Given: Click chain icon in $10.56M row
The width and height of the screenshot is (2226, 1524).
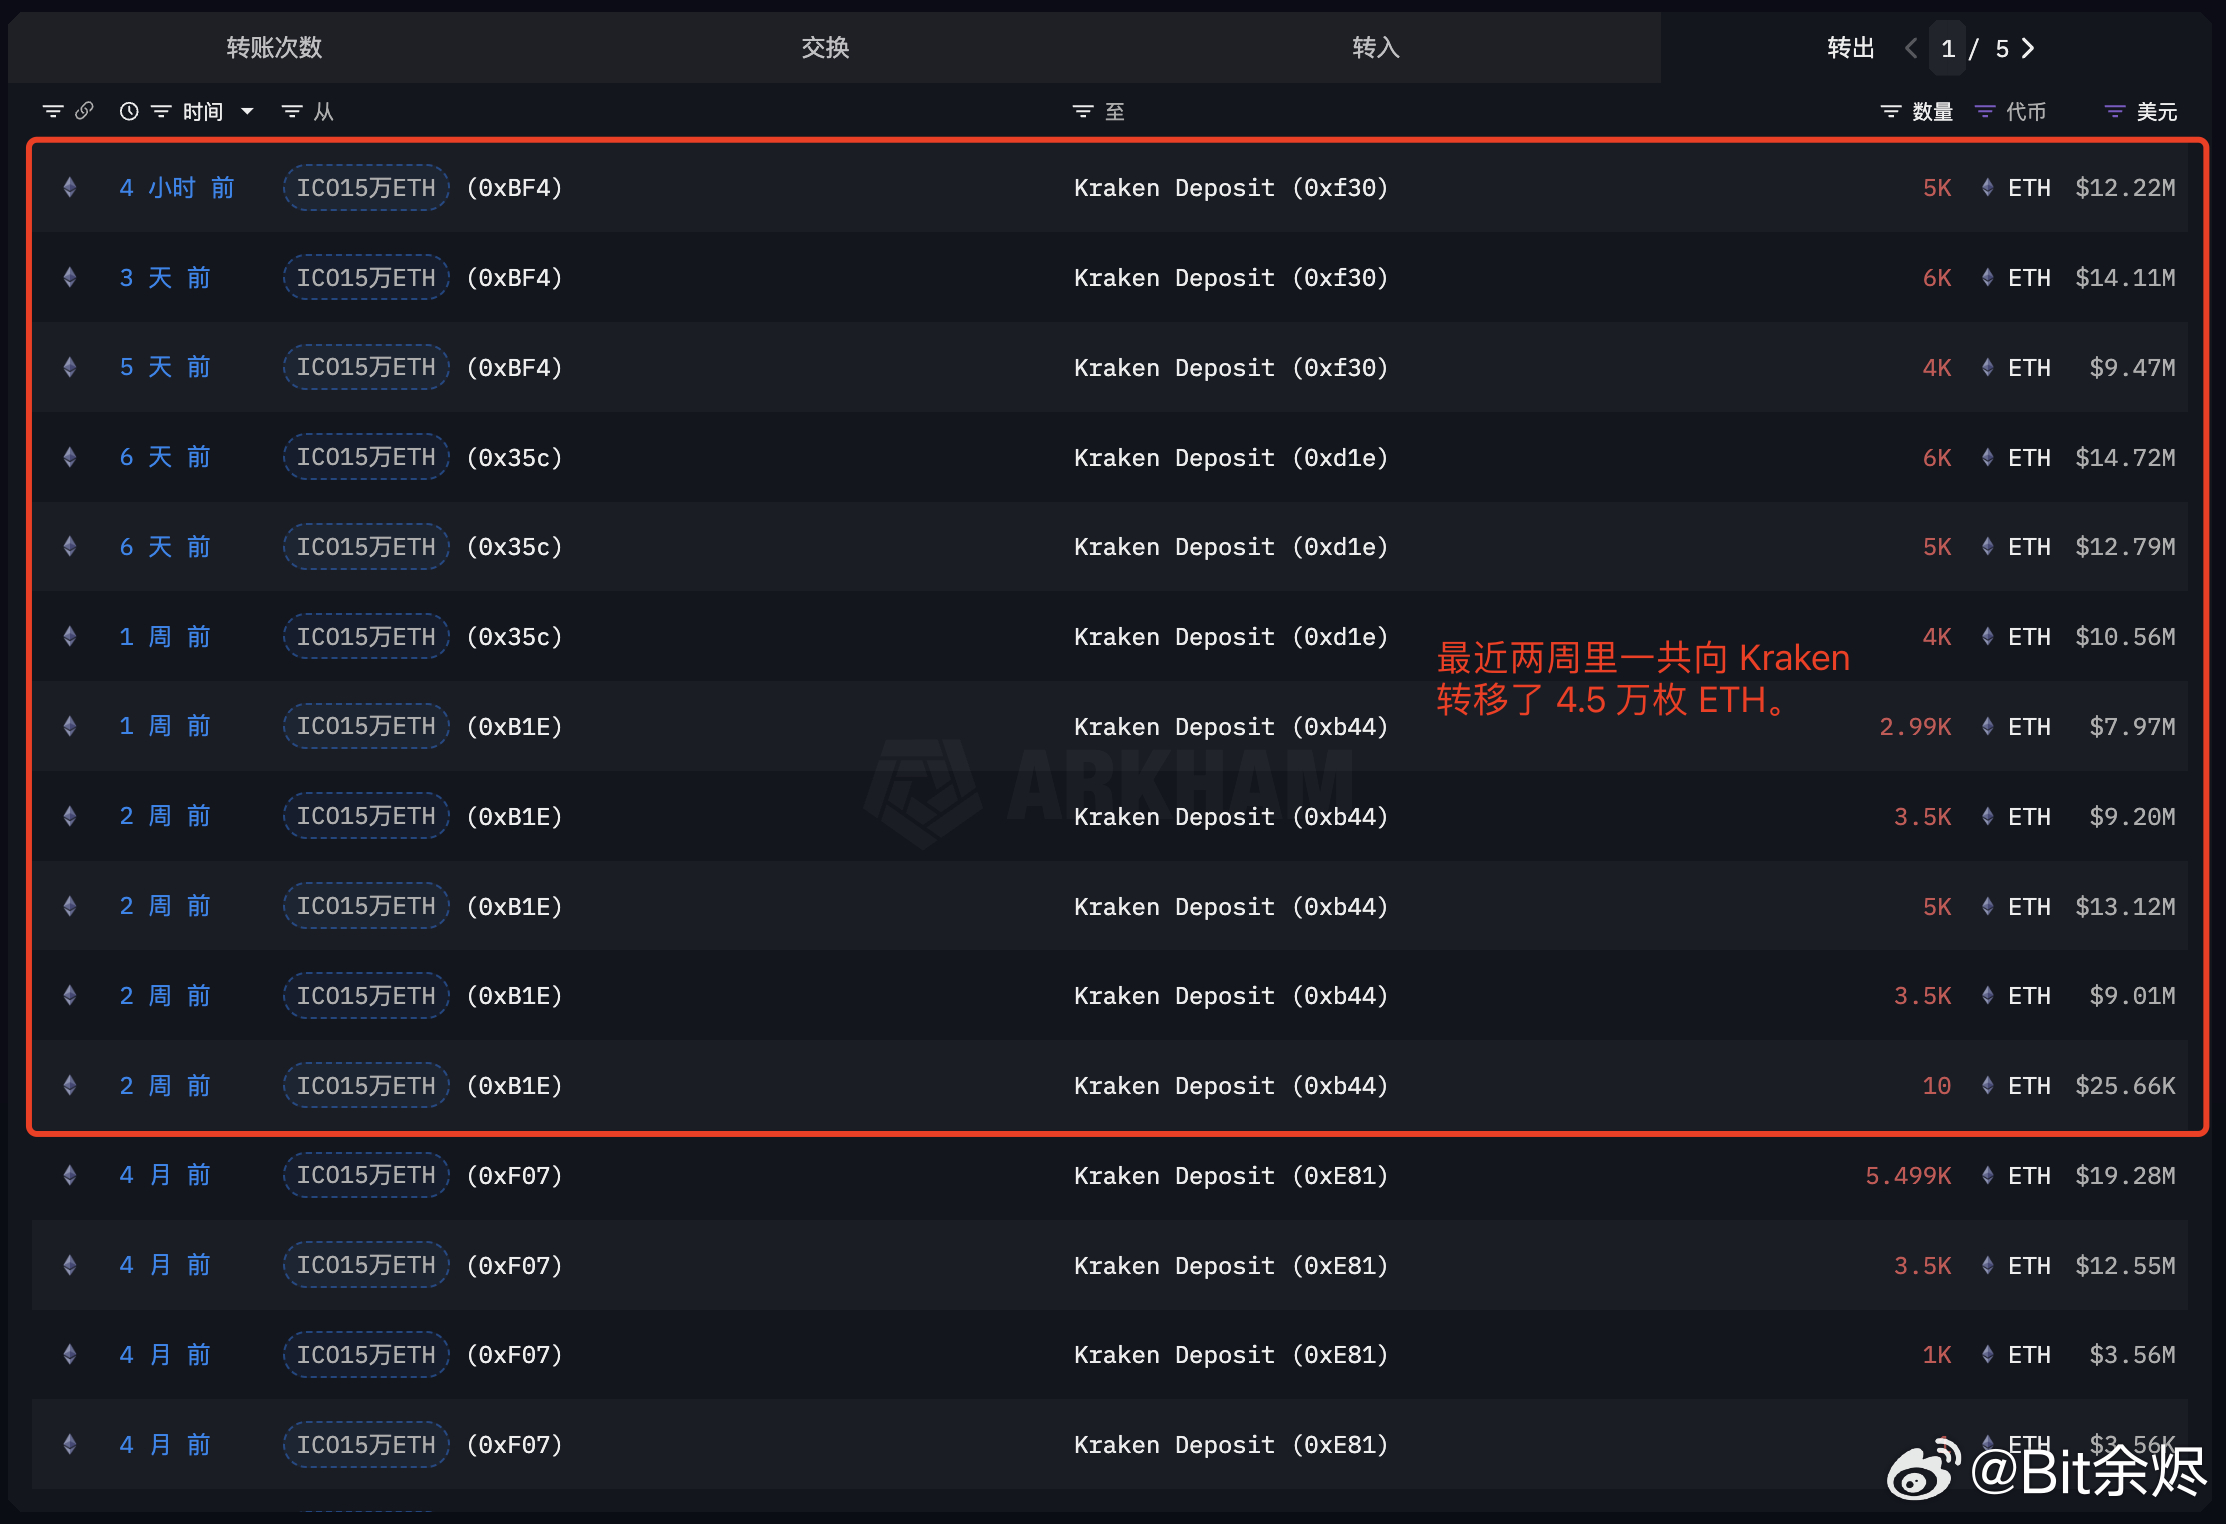Looking at the screenshot, I should click(x=70, y=637).
